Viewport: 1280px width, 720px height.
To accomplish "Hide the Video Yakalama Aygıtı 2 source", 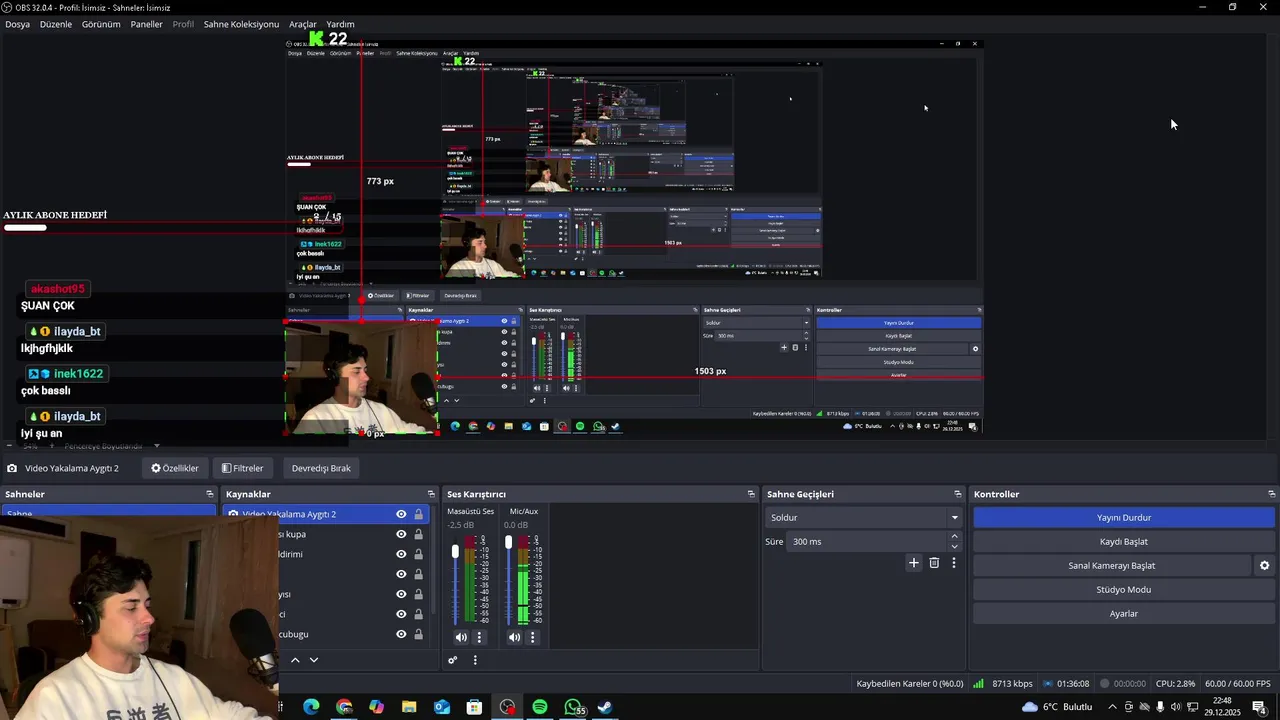I will point(401,514).
